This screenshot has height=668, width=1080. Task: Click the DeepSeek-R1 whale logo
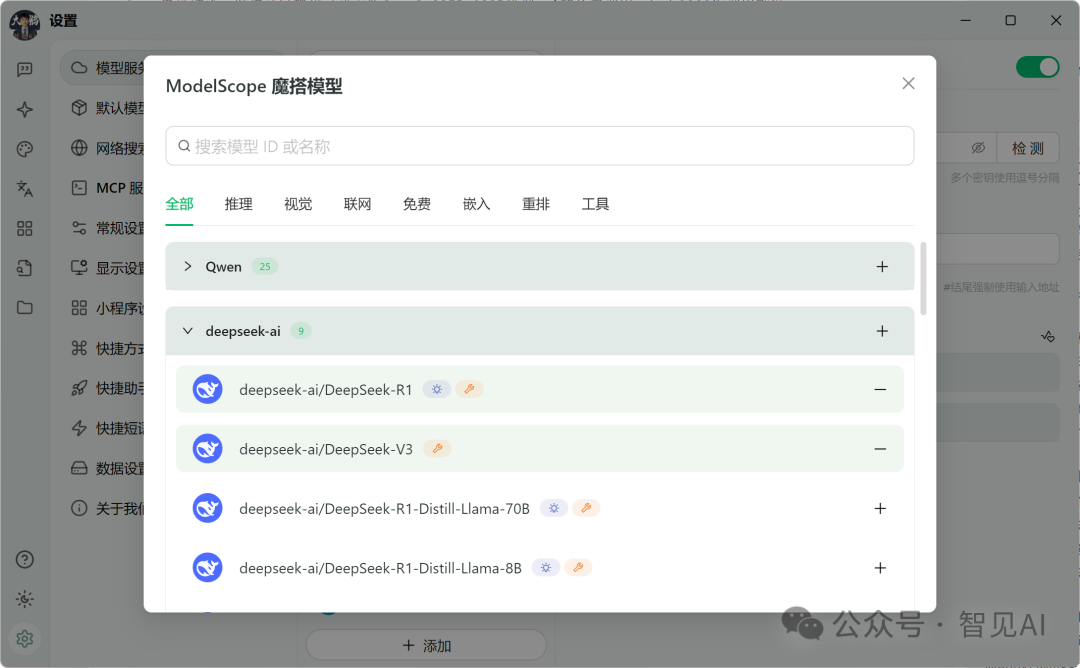click(207, 389)
